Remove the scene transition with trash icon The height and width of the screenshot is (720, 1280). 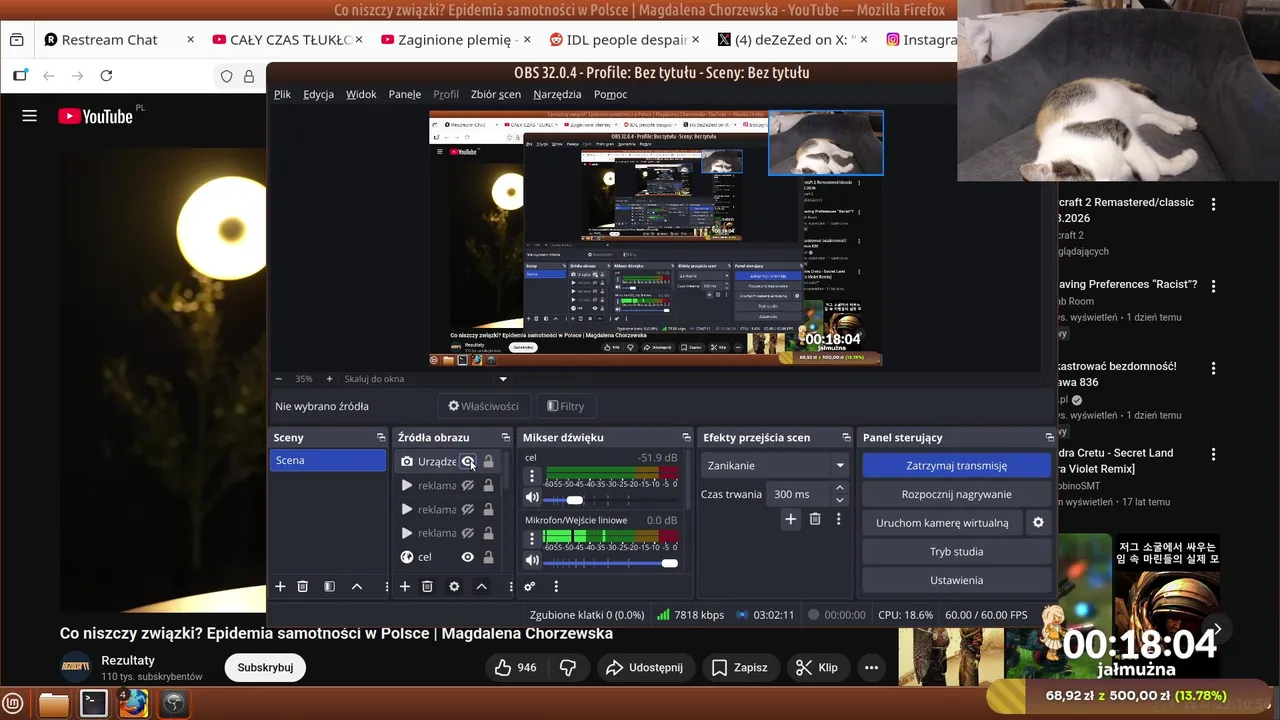(815, 519)
